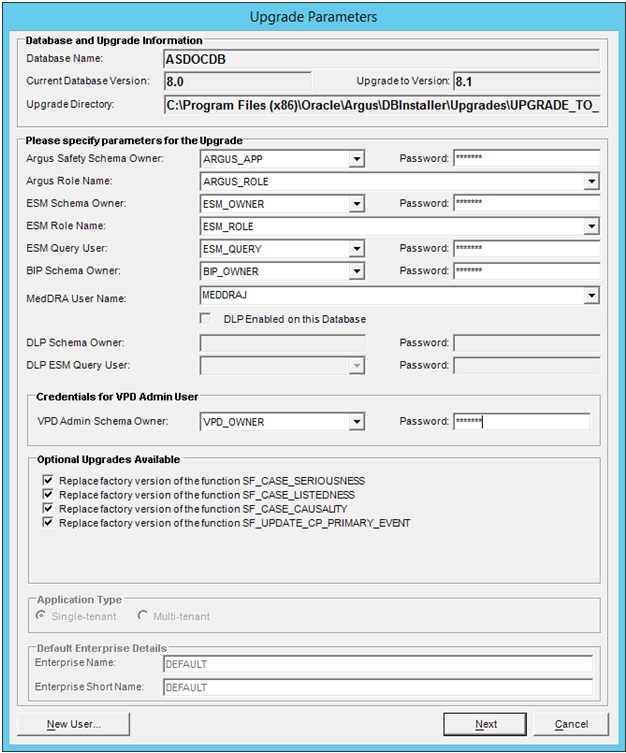The image size is (626, 753).
Task: Expand VPD Admin Schema Owner dropdown
Action: 356,422
